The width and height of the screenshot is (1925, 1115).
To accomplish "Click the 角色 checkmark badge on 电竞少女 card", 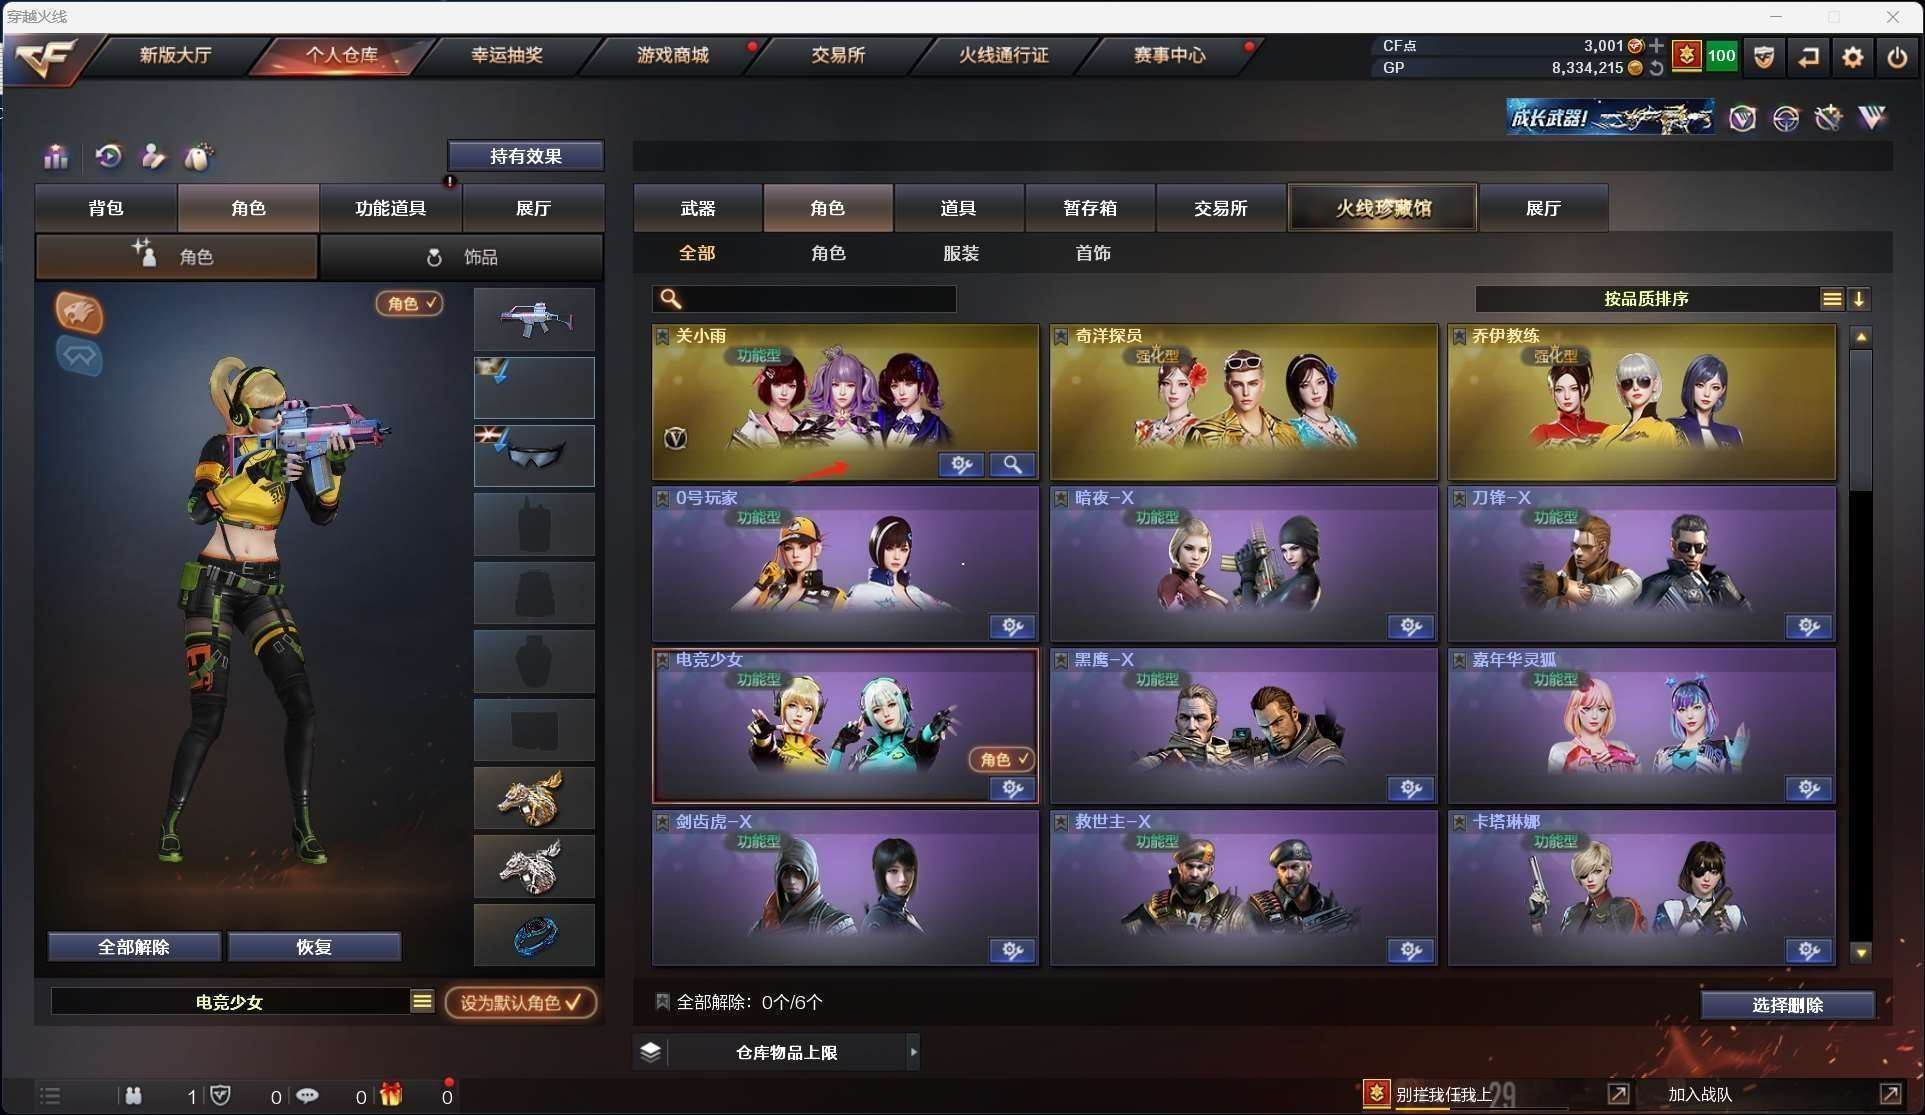I will click(x=1001, y=759).
